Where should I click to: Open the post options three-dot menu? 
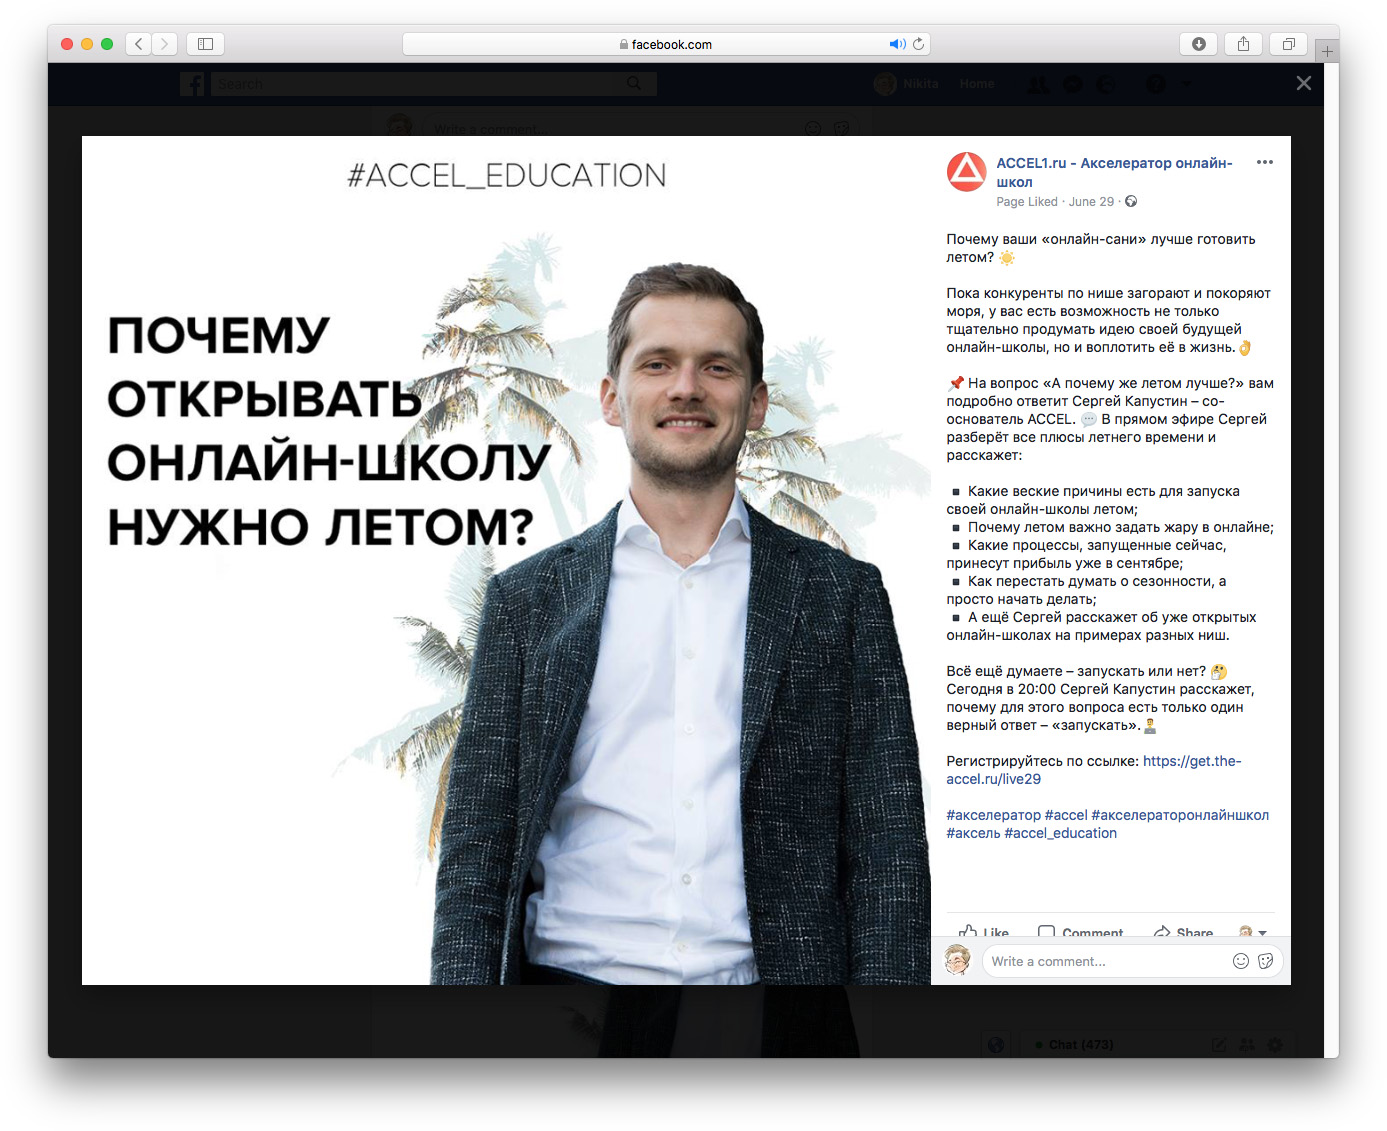pos(1265,162)
